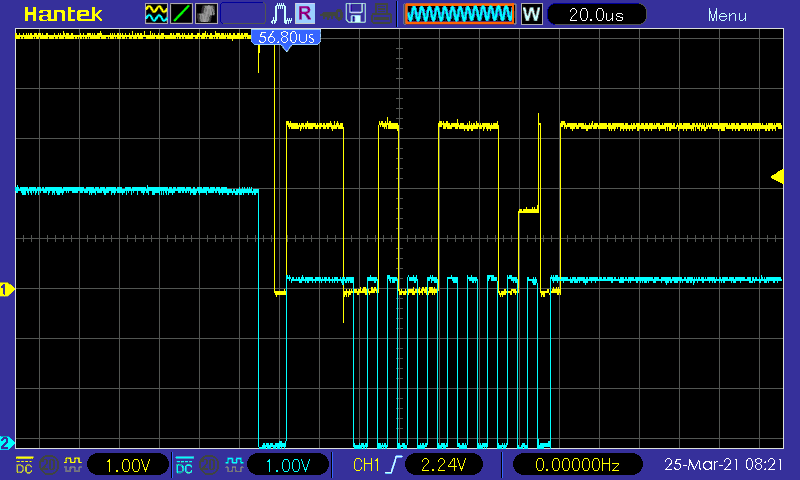Click the dual sine wave channel display icon
Screen dimensions: 800x480
click(x=156, y=14)
